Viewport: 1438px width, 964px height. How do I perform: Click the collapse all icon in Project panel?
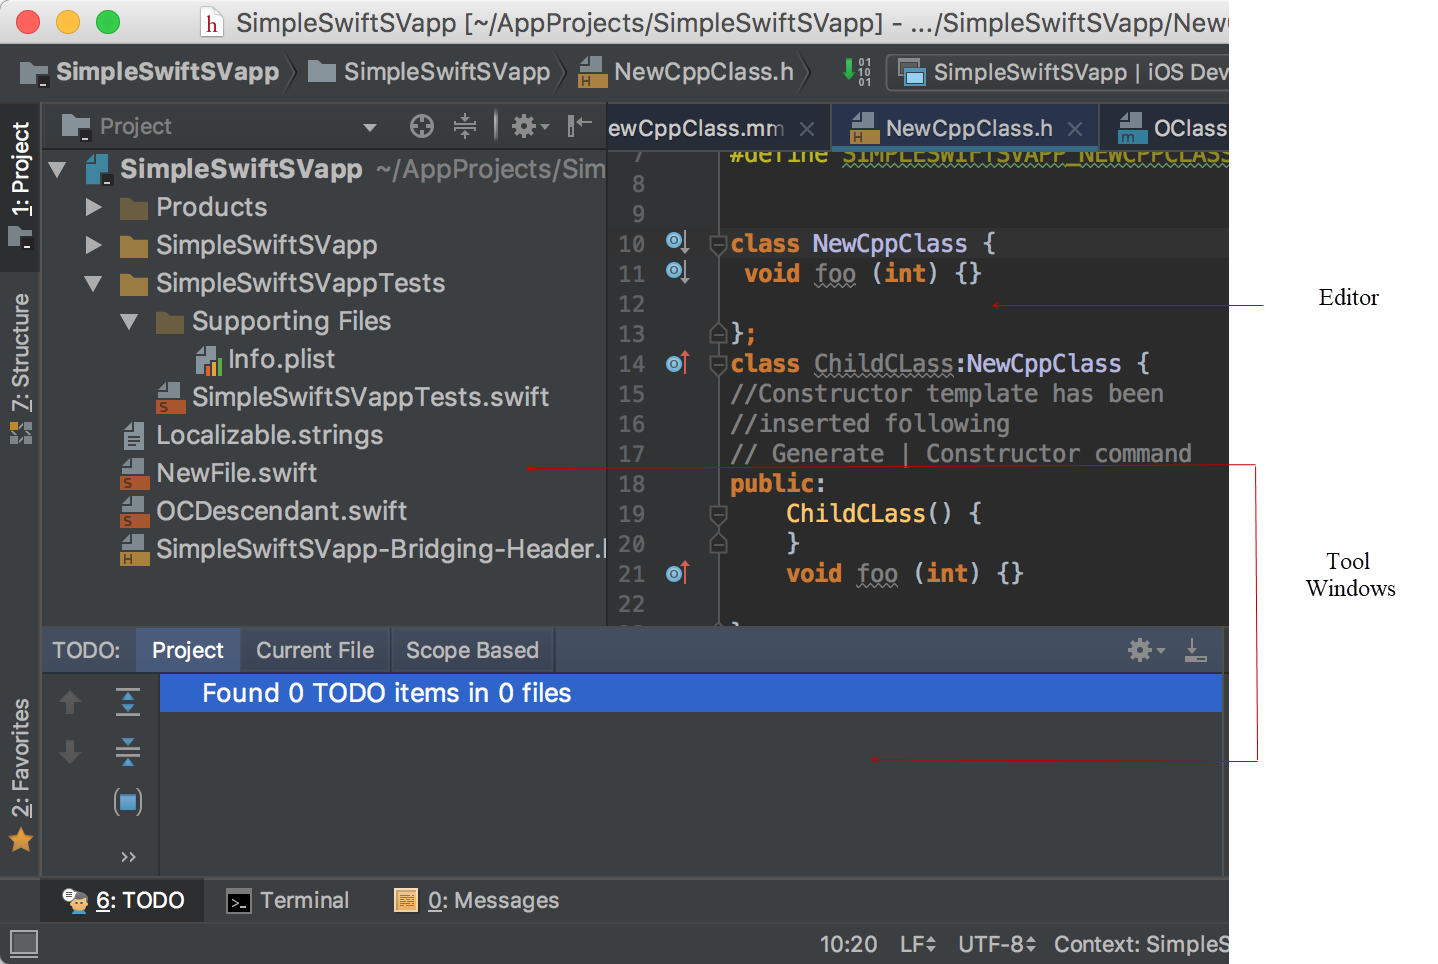coord(465,126)
